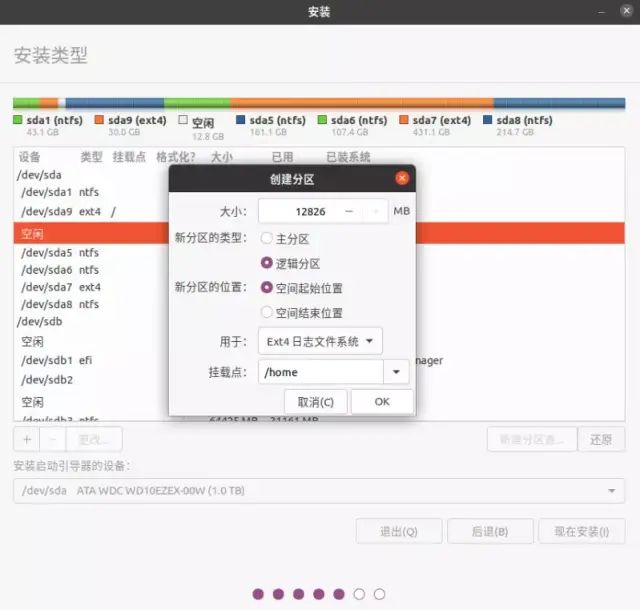Click the /home mount point text field
The height and width of the screenshot is (610, 640).
(320, 372)
